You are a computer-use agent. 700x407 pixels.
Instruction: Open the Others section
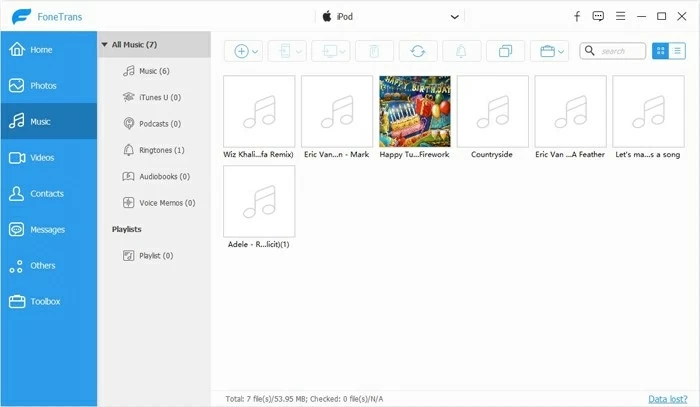click(49, 266)
